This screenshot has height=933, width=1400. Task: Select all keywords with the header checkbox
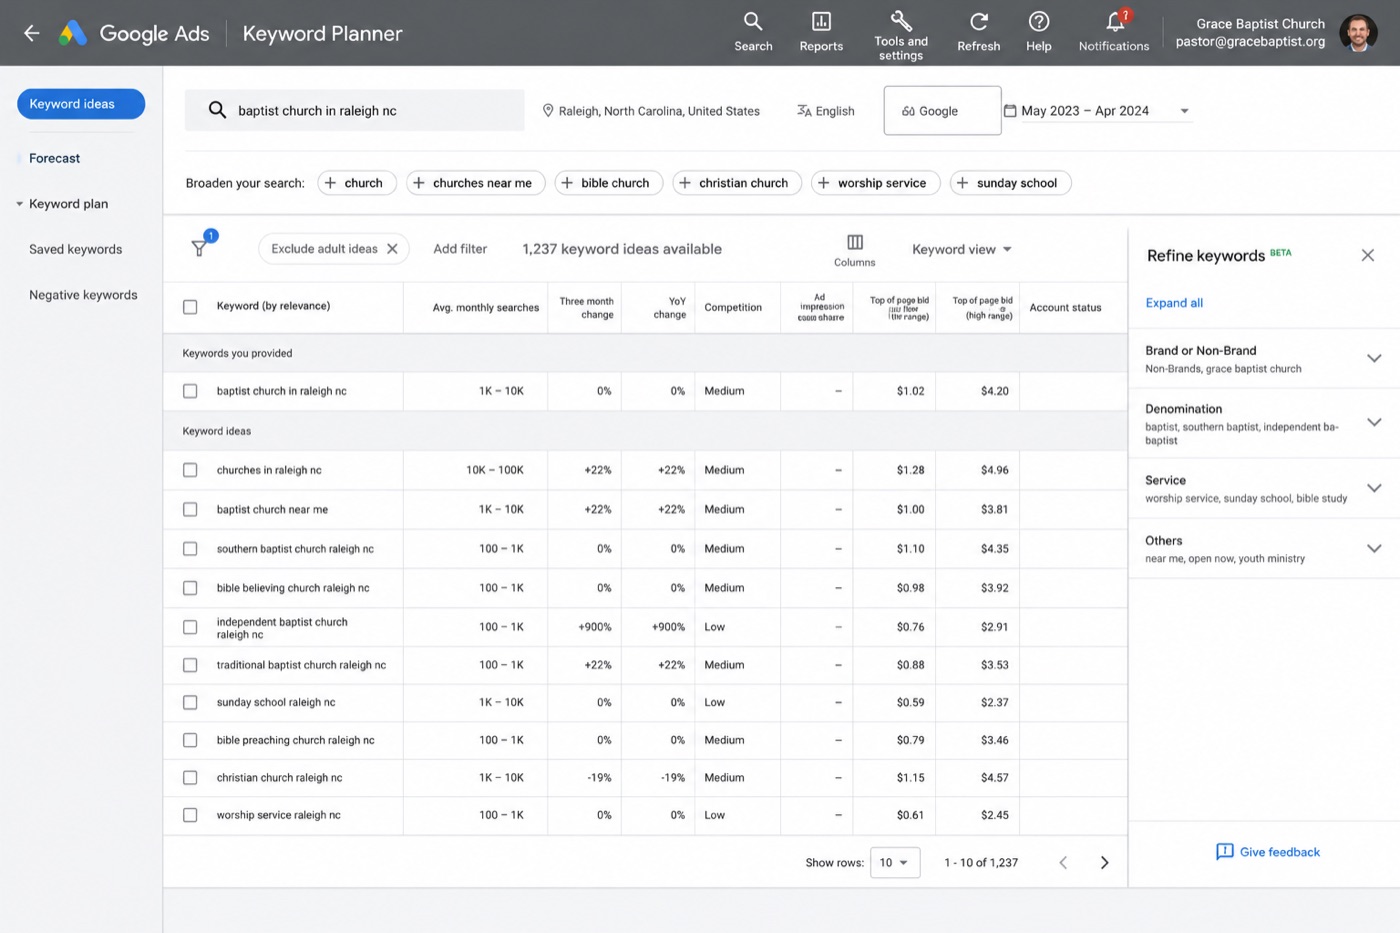click(x=190, y=307)
